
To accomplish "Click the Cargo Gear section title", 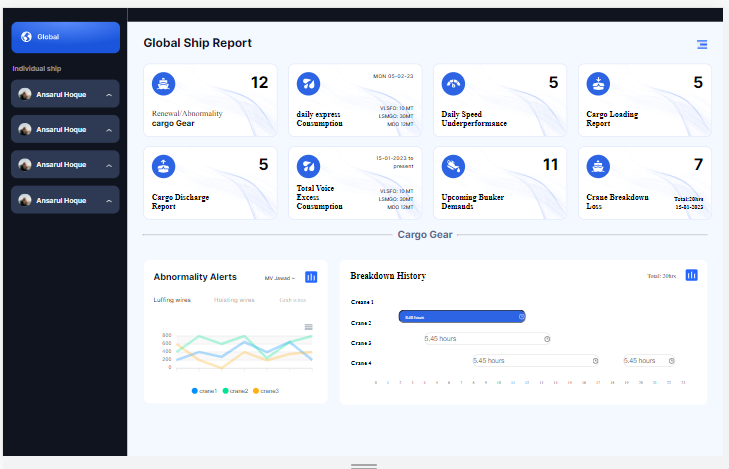I will 424,235.
